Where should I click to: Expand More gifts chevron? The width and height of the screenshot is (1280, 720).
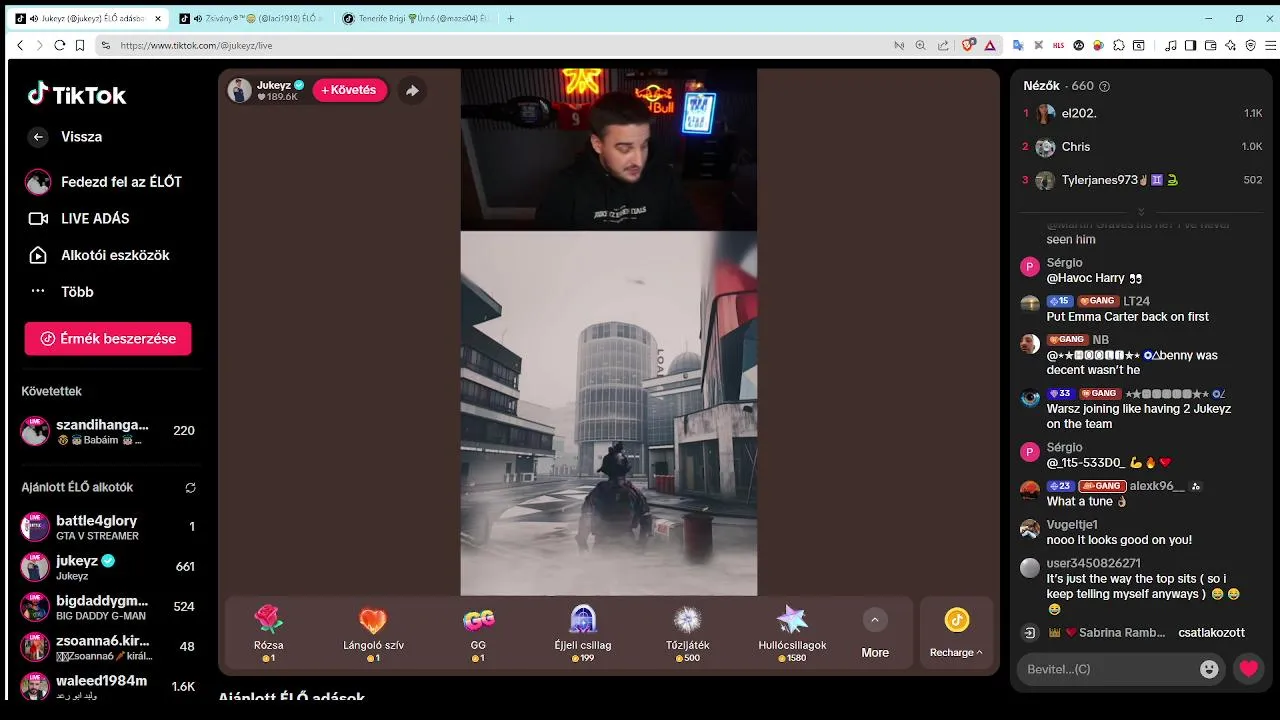coord(875,620)
